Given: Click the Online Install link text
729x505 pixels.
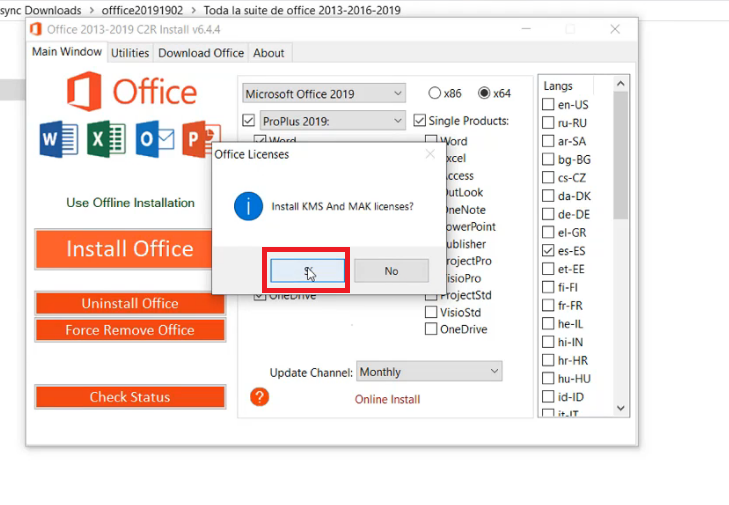Looking at the screenshot, I should click(x=387, y=399).
